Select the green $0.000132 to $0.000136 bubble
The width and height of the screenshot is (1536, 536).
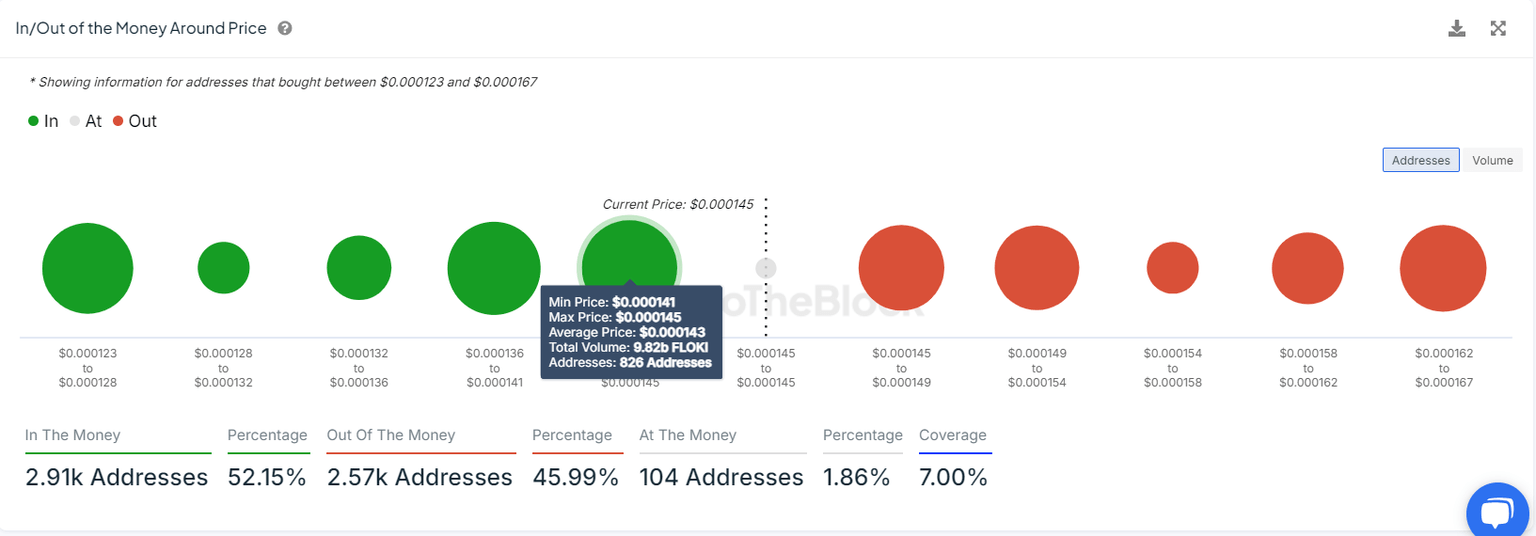pos(359,268)
